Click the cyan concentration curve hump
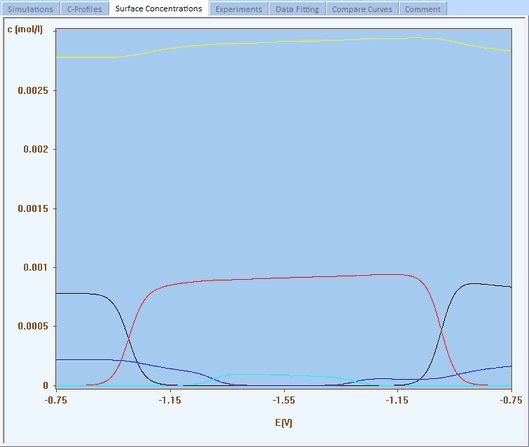The height and width of the screenshot is (447, 529). [x=283, y=375]
